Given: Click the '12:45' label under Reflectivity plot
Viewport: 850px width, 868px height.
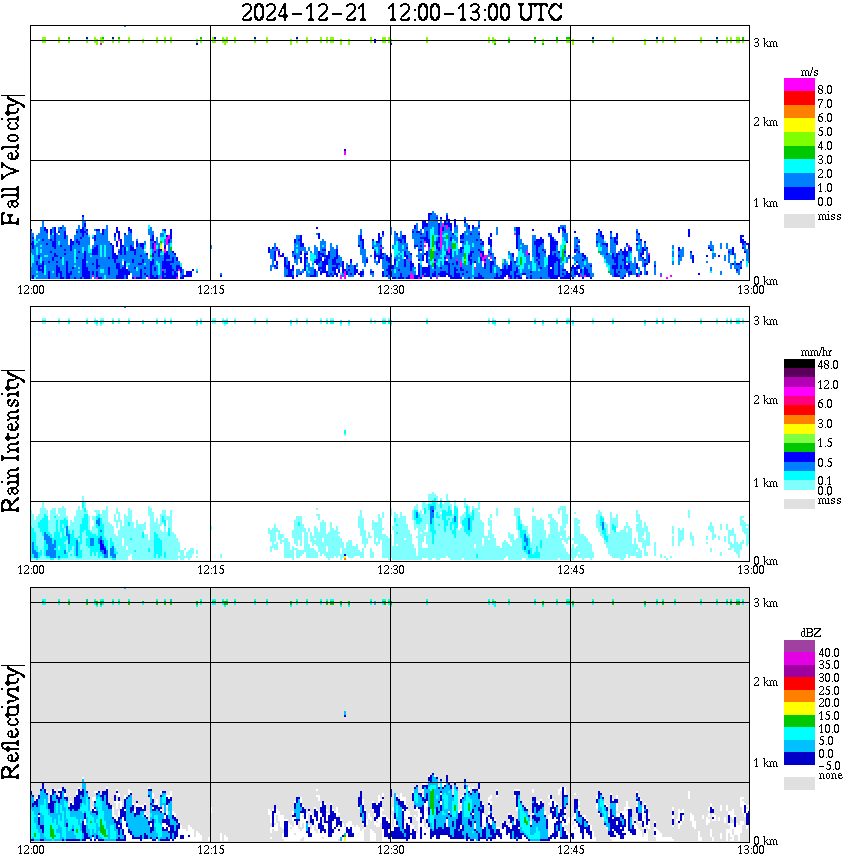Looking at the screenshot, I should [x=571, y=850].
